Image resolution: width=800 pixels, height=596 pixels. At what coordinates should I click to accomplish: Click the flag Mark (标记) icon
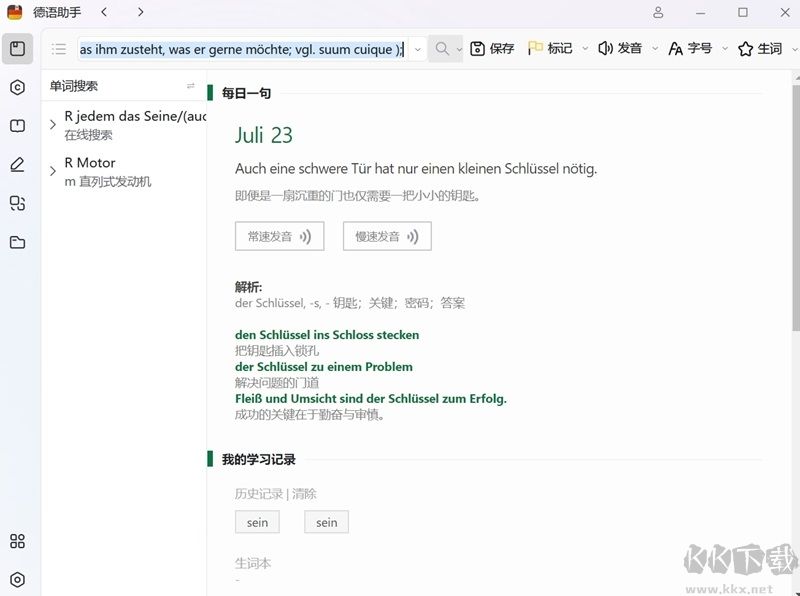pos(538,49)
